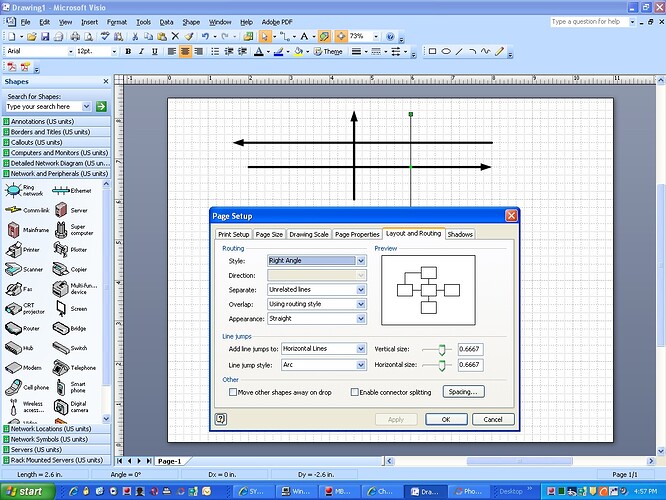Select the Pointer tool icon
Image resolution: width=666 pixels, height=500 pixels.
coord(265,37)
